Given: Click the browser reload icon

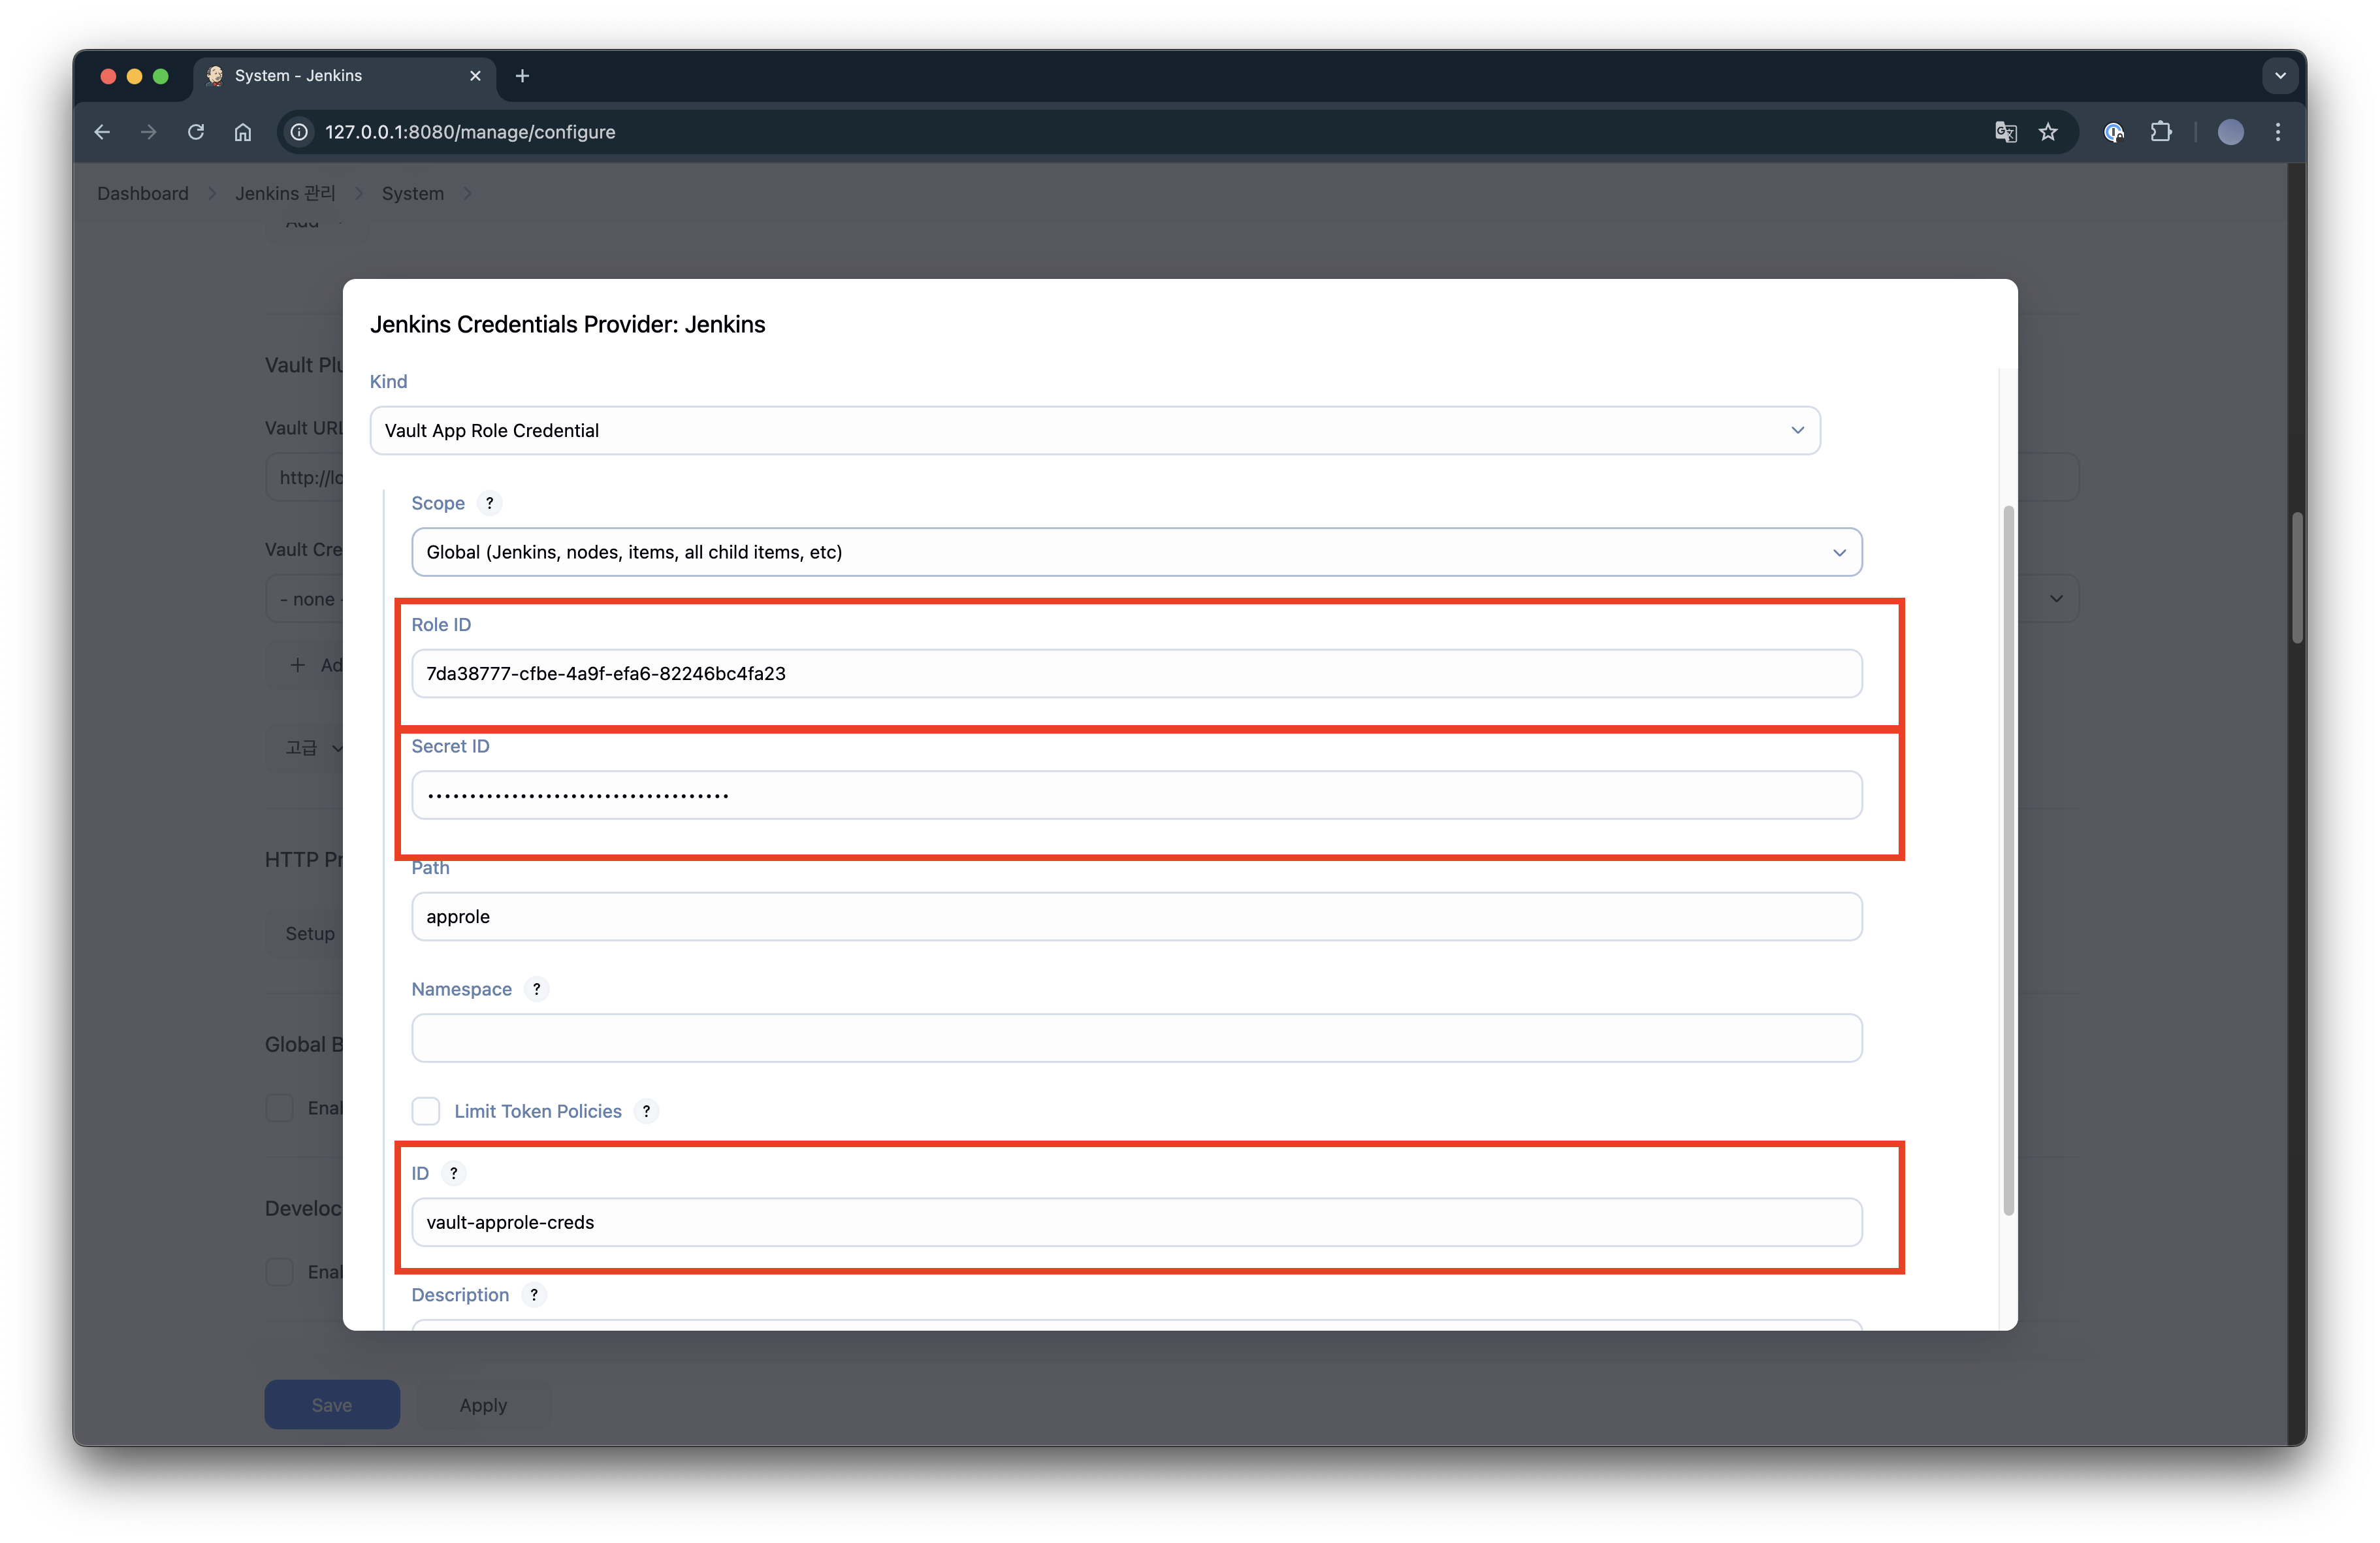Looking at the screenshot, I should pyautogui.click(x=196, y=132).
